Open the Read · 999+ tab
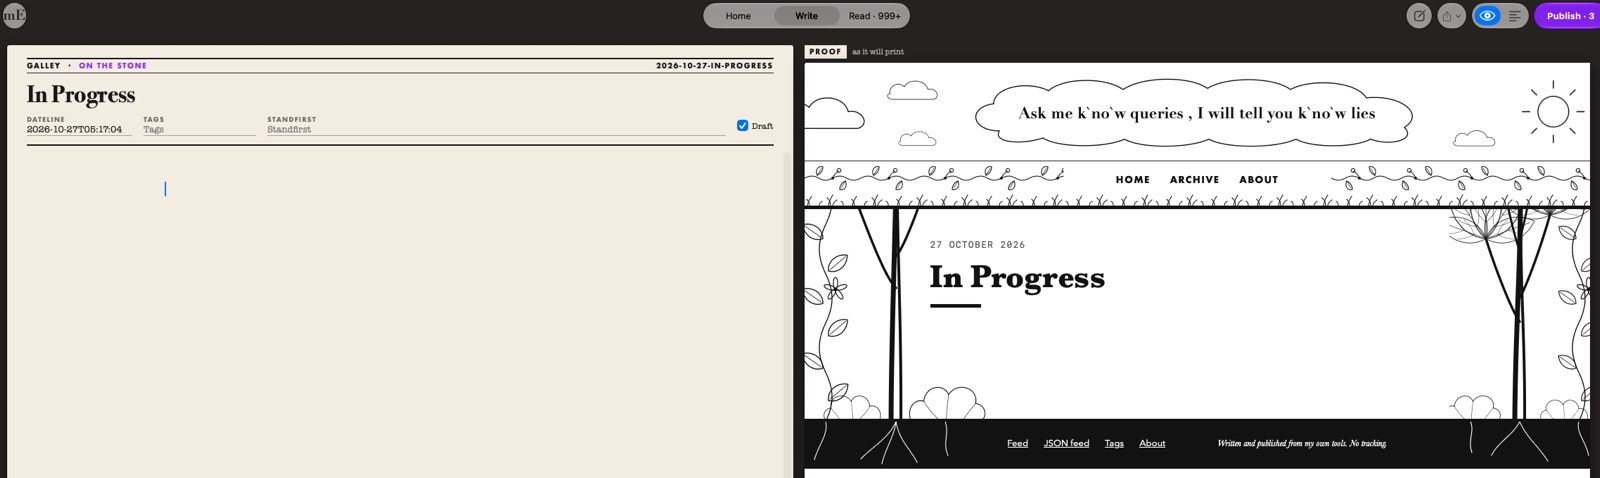The height and width of the screenshot is (478, 1600). tap(874, 16)
